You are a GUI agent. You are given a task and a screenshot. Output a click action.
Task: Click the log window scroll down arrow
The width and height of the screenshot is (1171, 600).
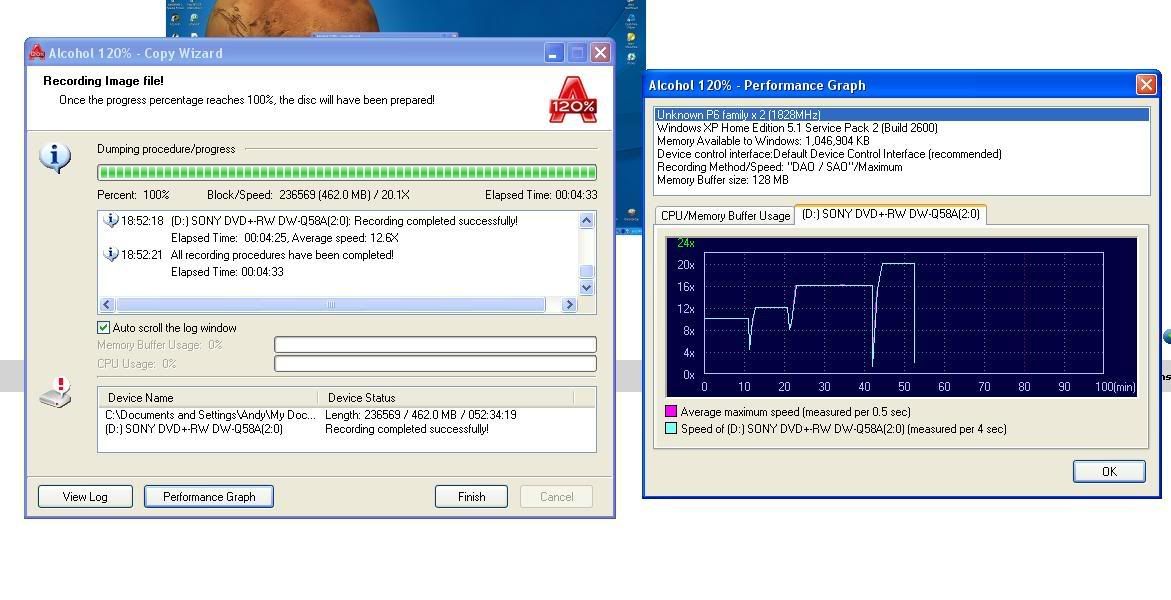click(x=586, y=288)
